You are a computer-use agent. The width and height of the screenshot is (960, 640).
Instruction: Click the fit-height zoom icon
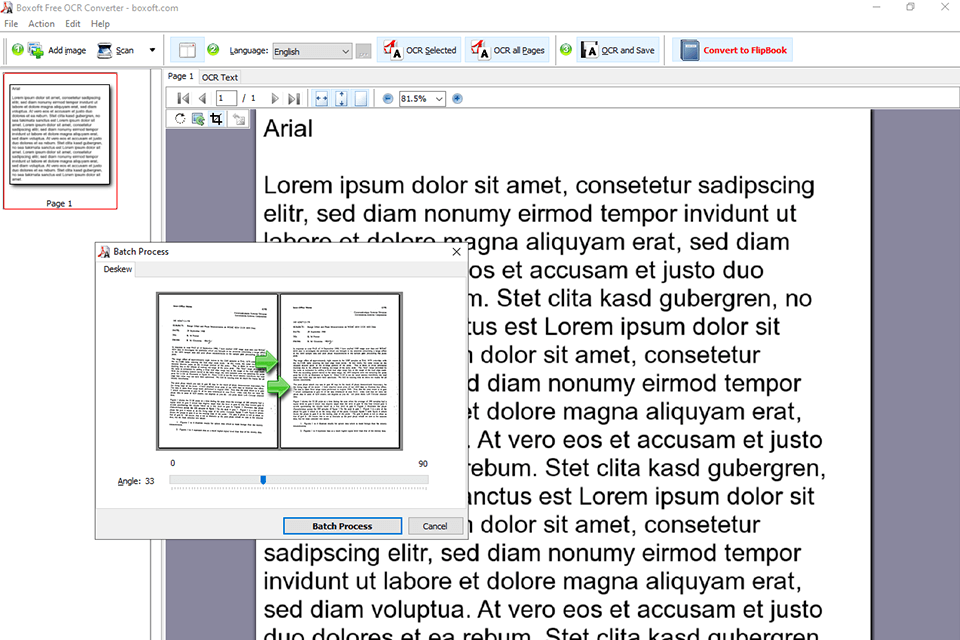(x=340, y=98)
